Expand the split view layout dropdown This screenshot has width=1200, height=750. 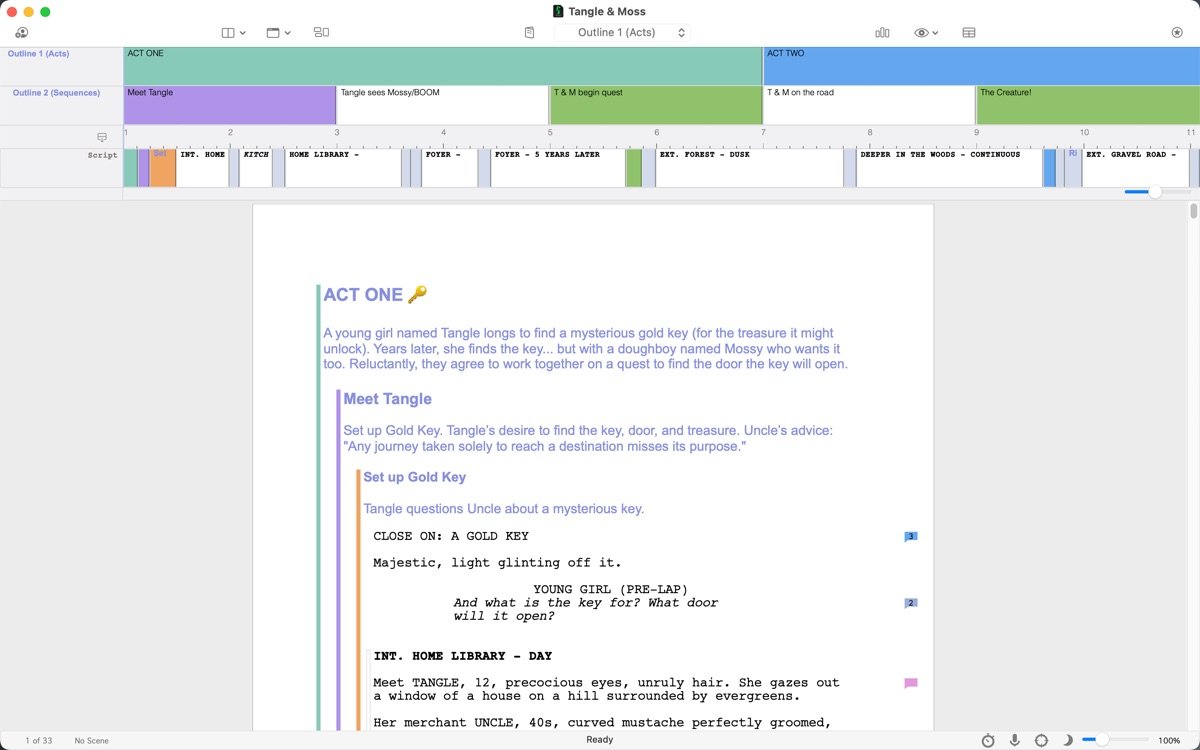coord(233,32)
